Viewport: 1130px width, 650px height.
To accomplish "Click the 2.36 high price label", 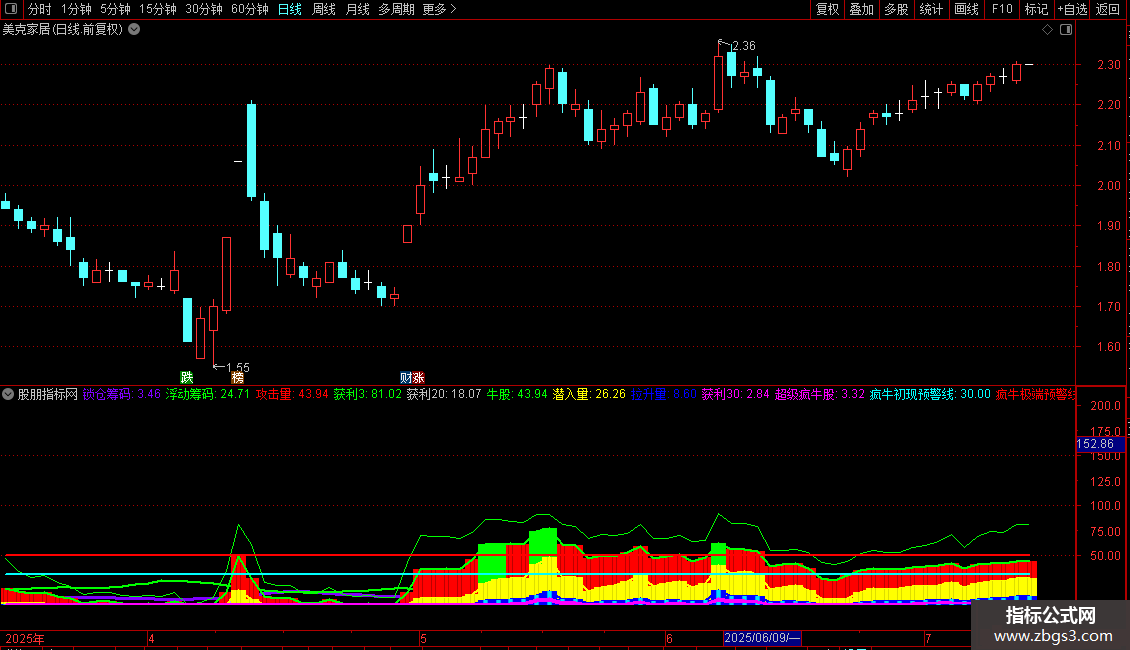I will (744, 45).
